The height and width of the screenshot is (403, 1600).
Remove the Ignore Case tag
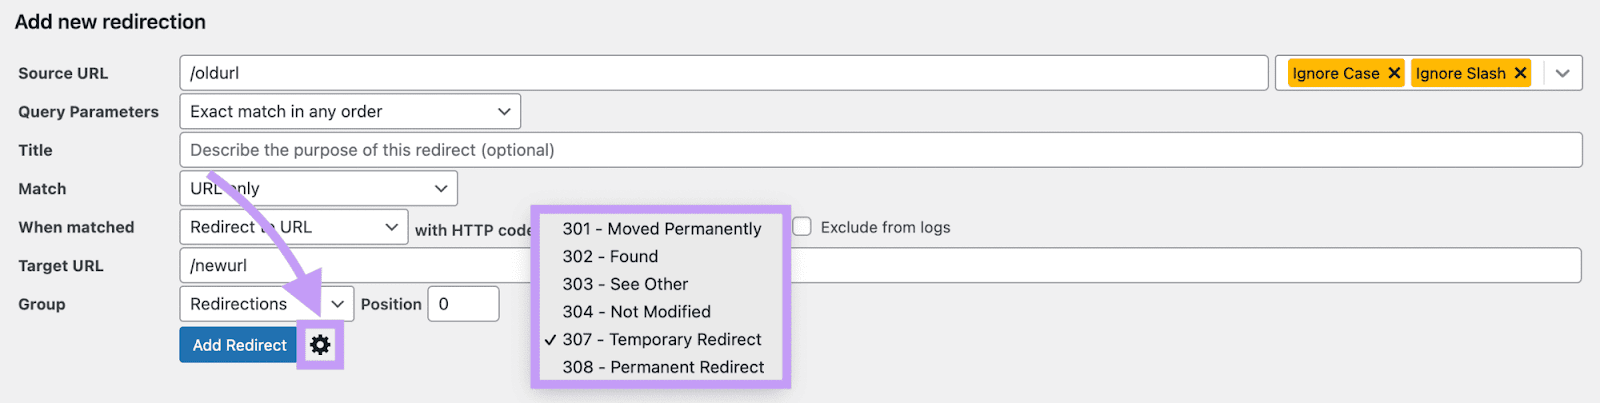click(x=1394, y=73)
